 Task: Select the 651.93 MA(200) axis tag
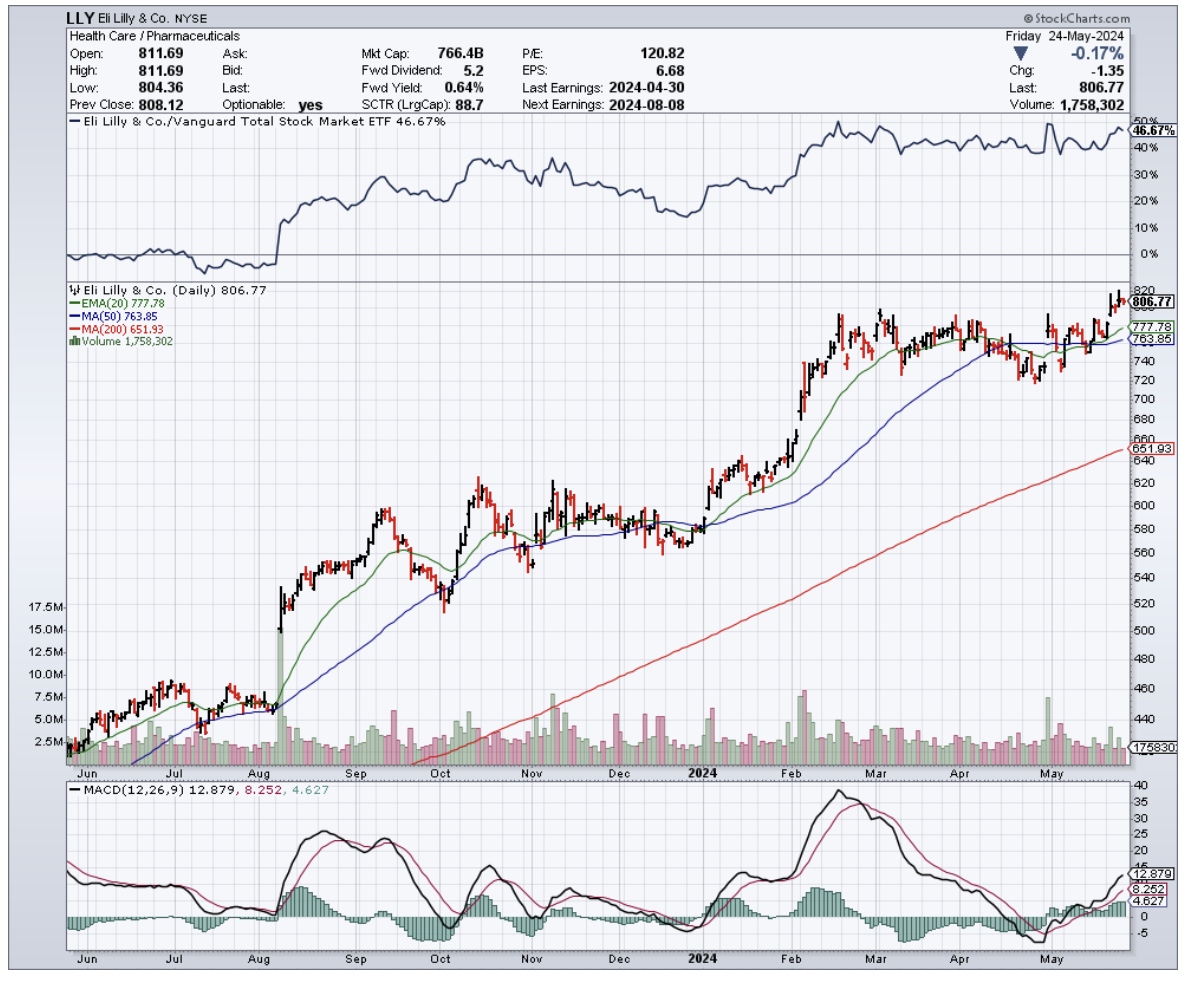(1153, 449)
